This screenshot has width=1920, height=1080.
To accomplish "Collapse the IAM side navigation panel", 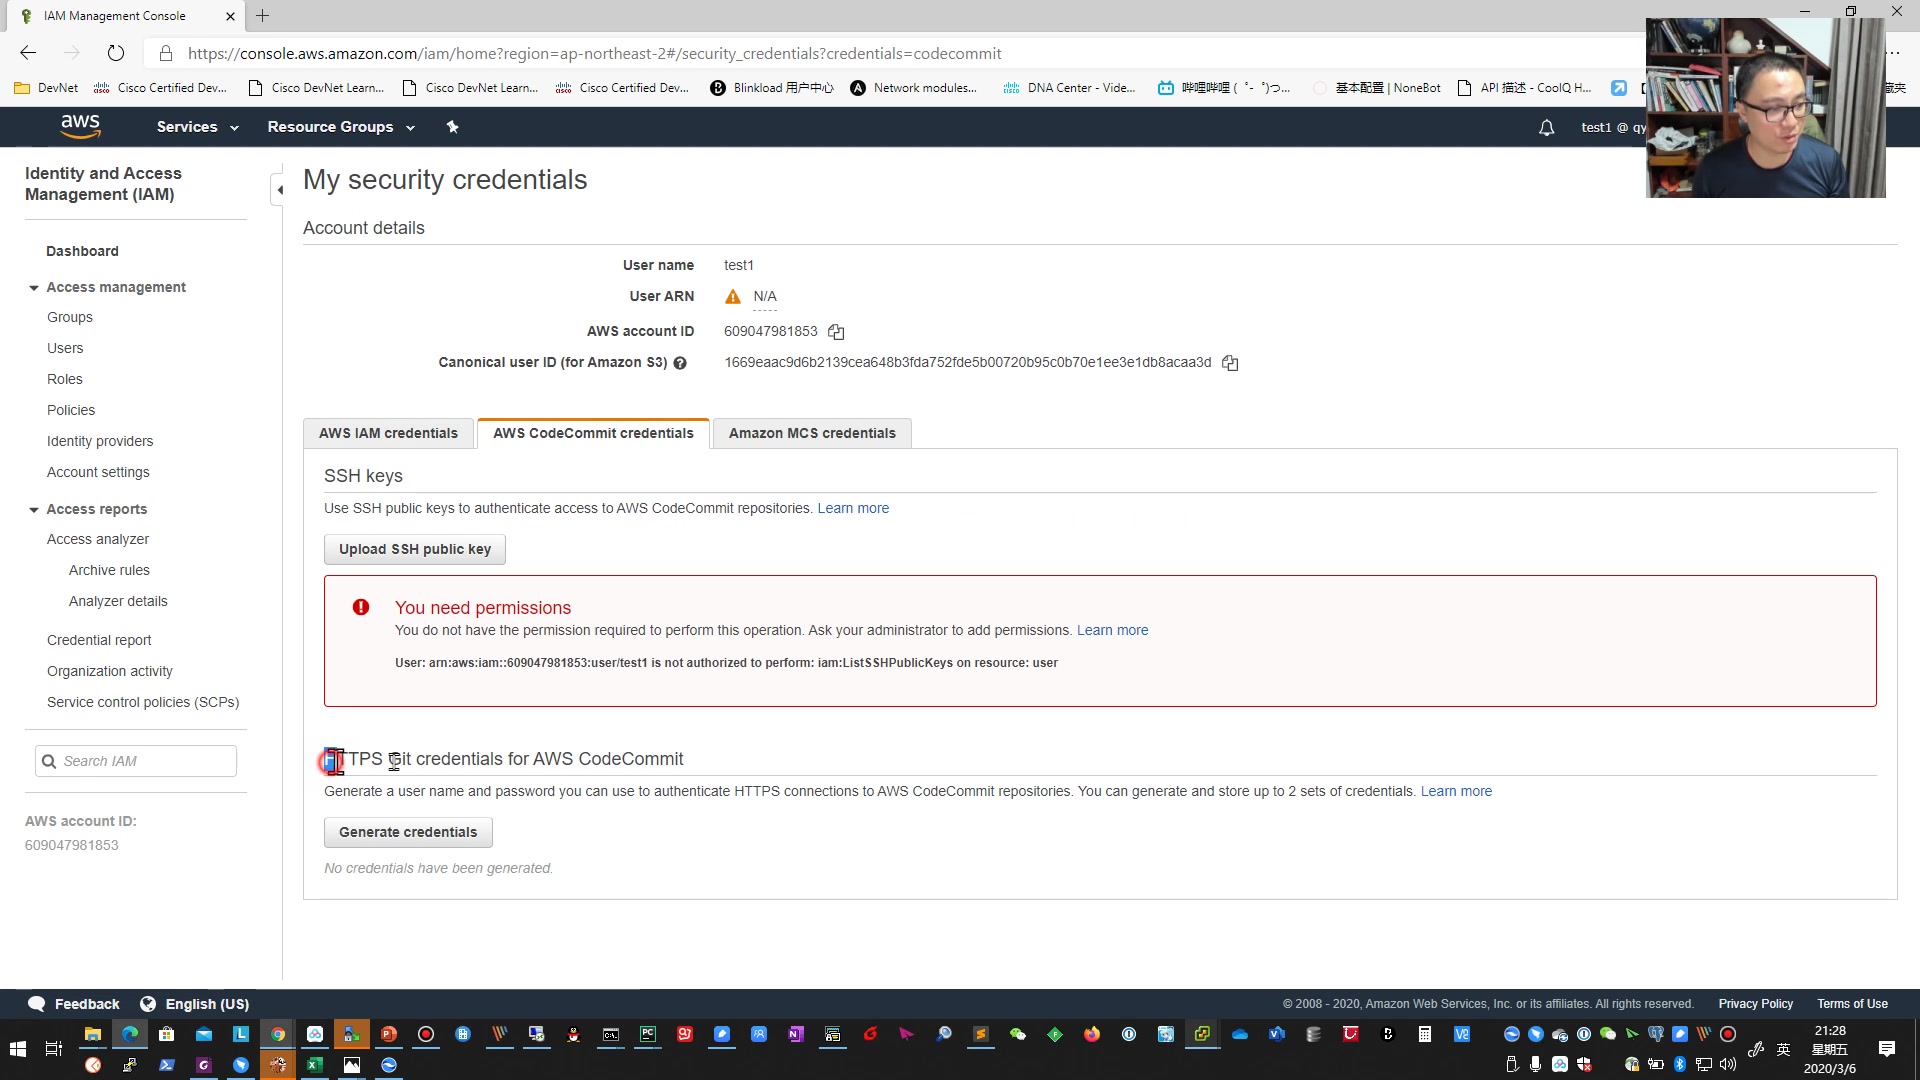I will 279,189.
